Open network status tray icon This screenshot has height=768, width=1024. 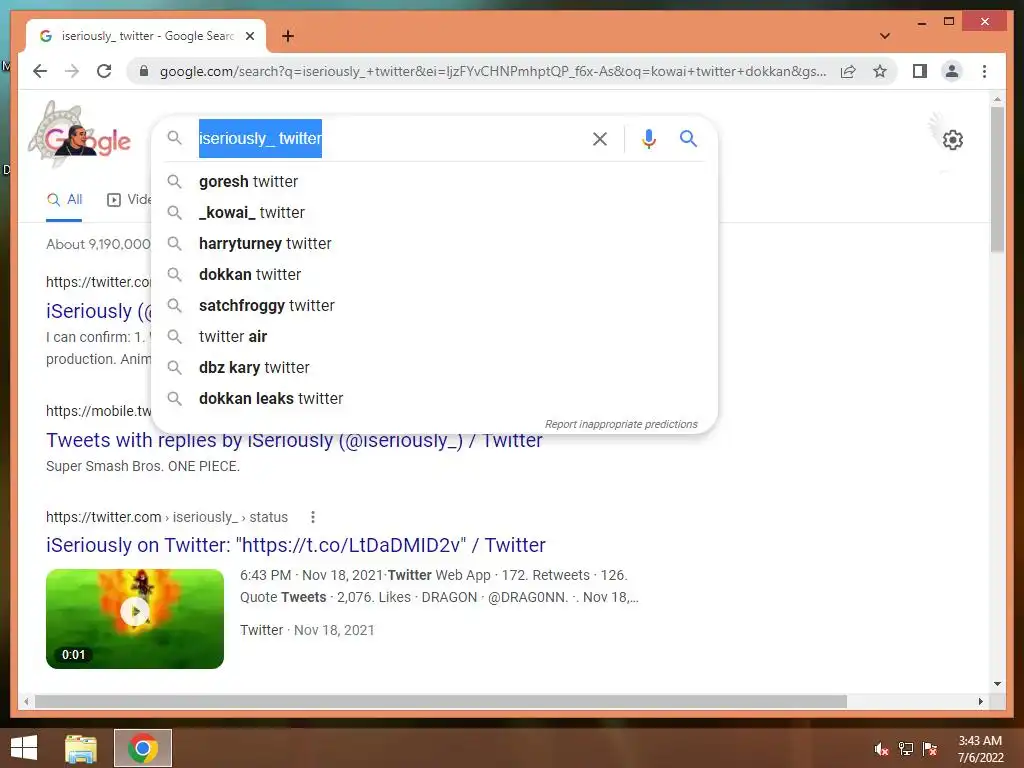(x=906, y=749)
